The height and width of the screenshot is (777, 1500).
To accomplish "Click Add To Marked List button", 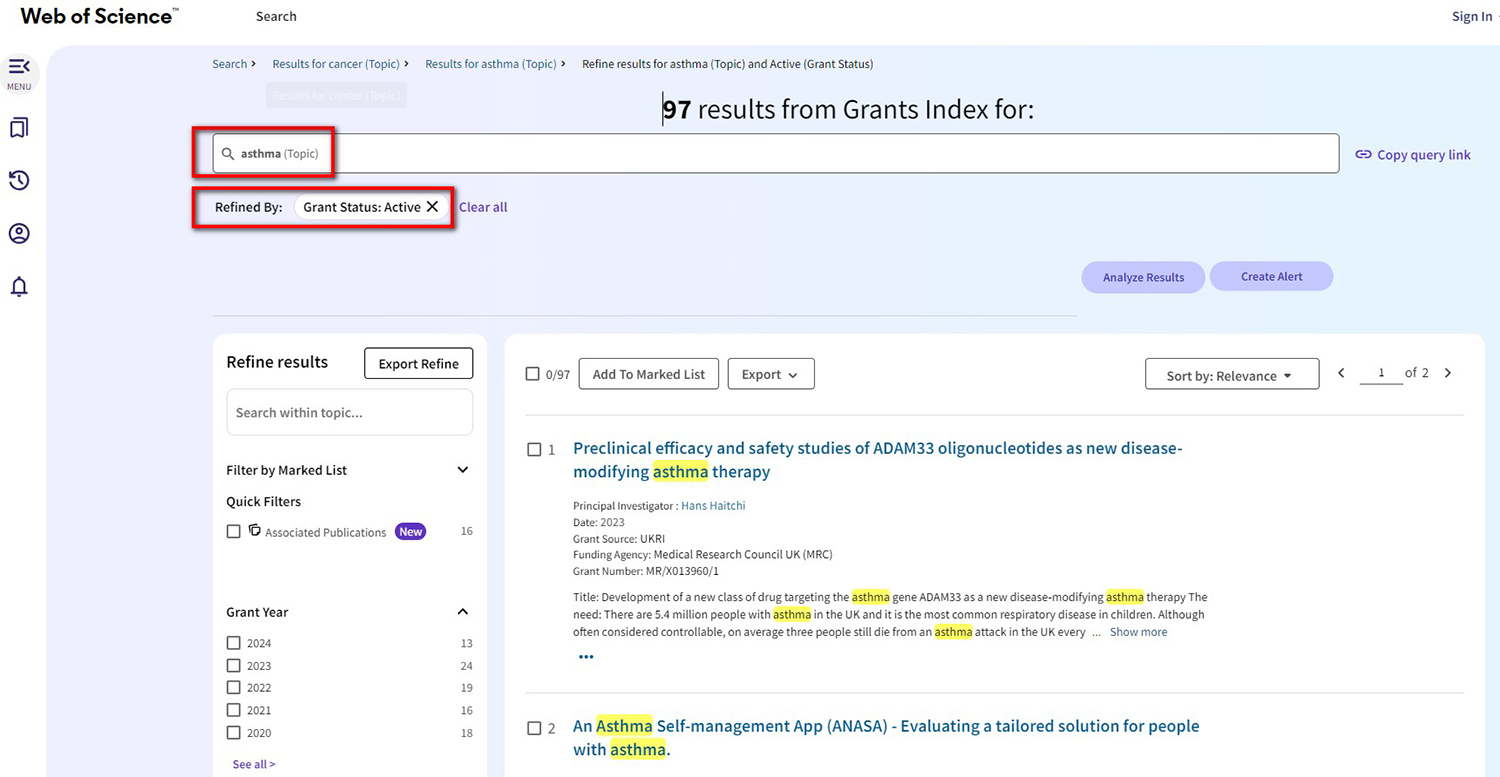I will tap(649, 374).
